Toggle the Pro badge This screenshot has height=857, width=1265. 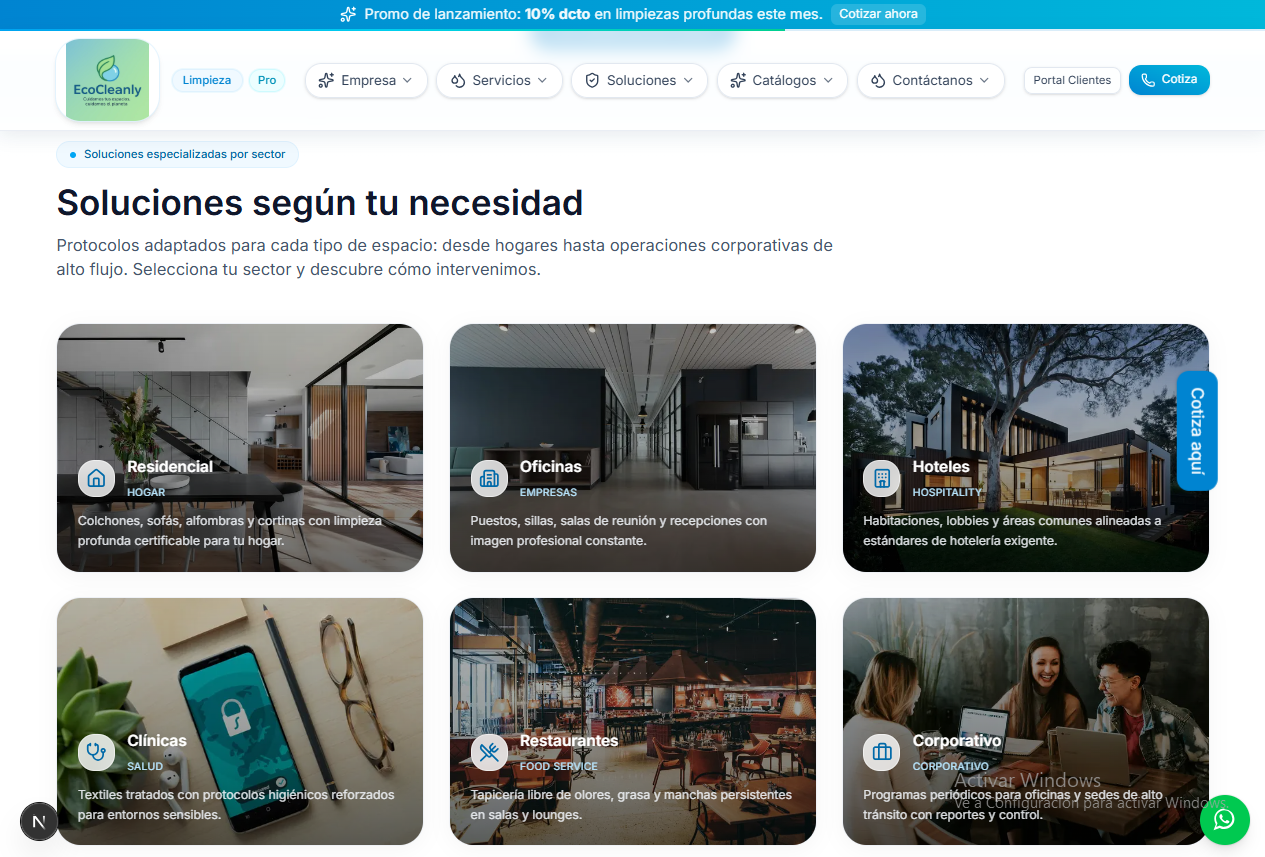tap(267, 79)
